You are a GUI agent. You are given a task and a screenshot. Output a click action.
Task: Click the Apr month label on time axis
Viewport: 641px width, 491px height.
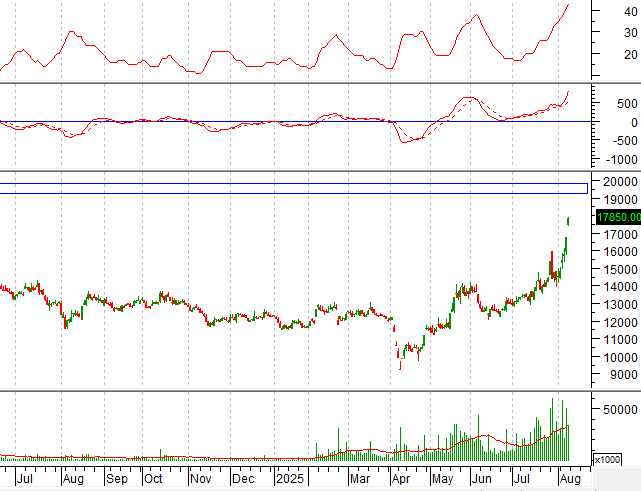coord(401,479)
